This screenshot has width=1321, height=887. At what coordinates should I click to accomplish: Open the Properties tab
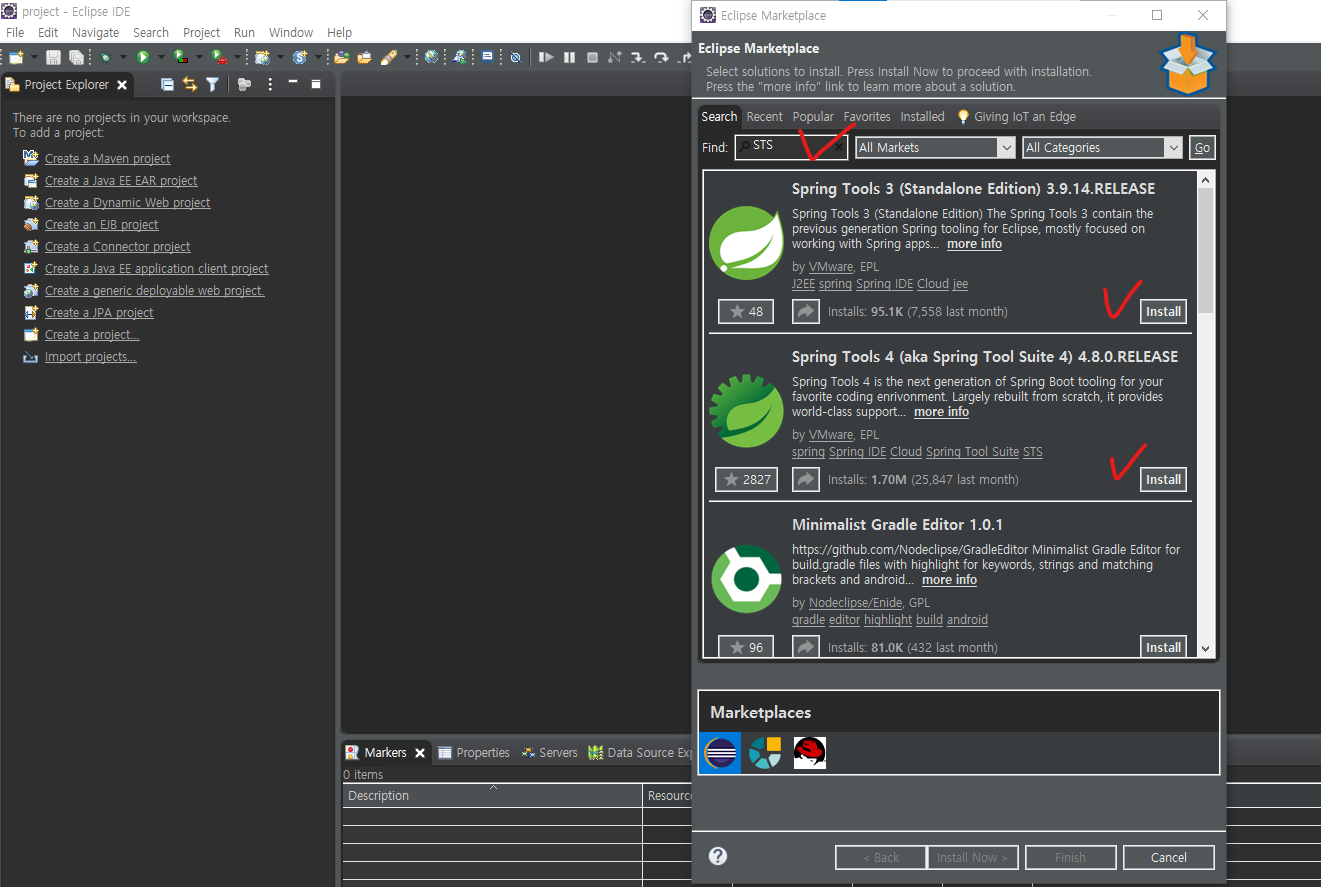click(474, 753)
